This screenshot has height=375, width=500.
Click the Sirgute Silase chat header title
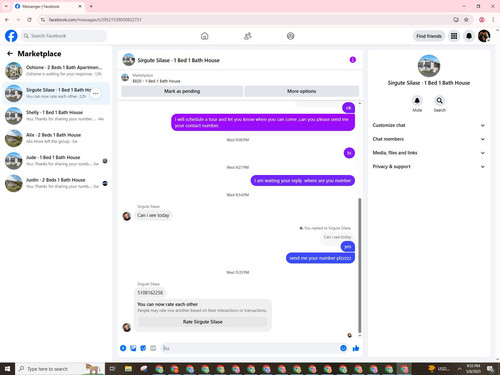[x=178, y=60]
